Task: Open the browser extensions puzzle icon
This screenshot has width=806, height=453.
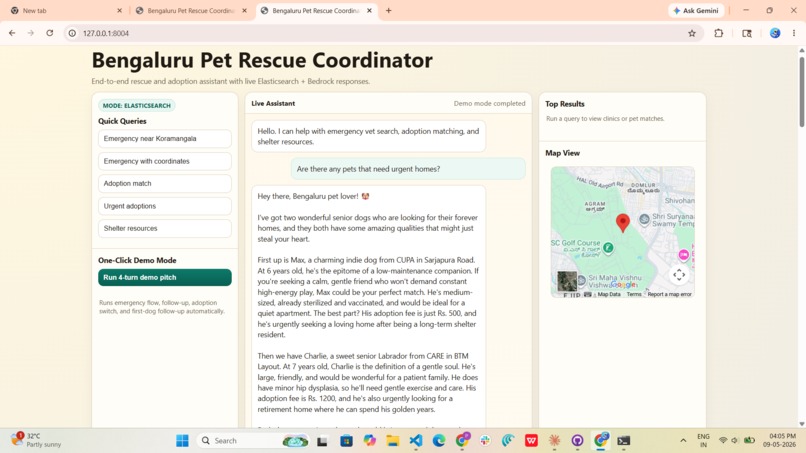Action: coord(719,33)
